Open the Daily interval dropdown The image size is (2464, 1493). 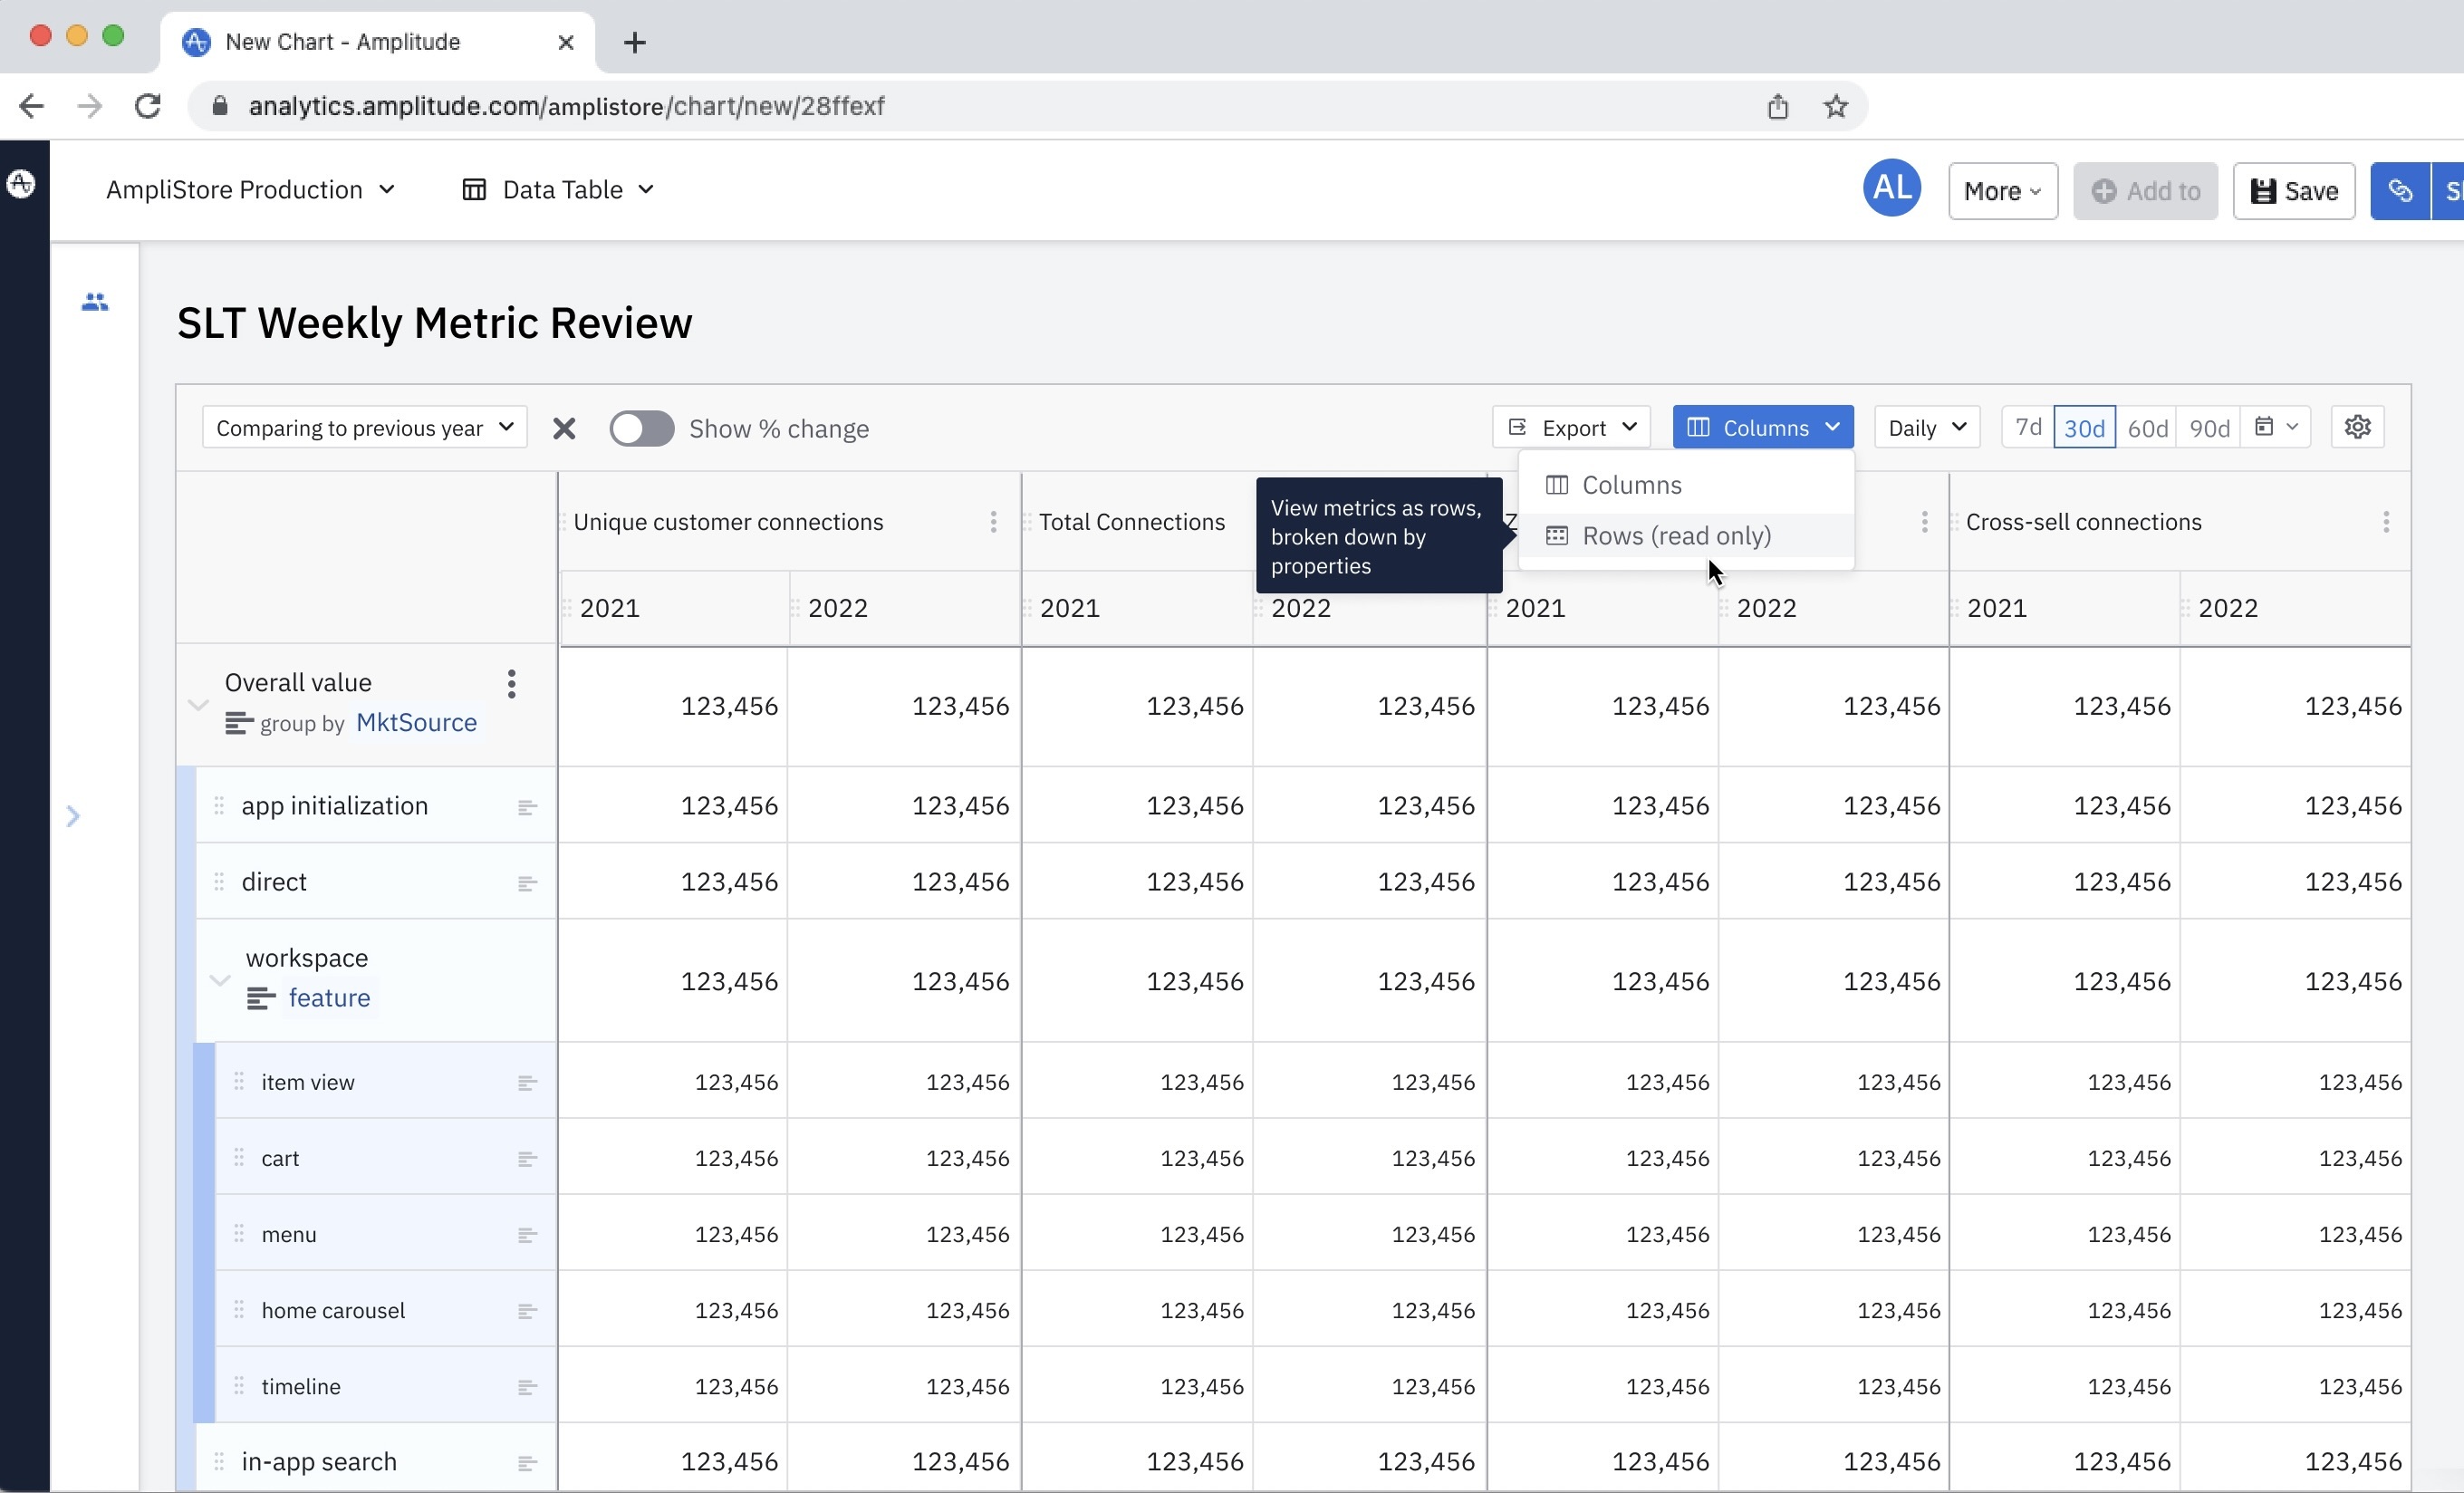(x=1927, y=428)
